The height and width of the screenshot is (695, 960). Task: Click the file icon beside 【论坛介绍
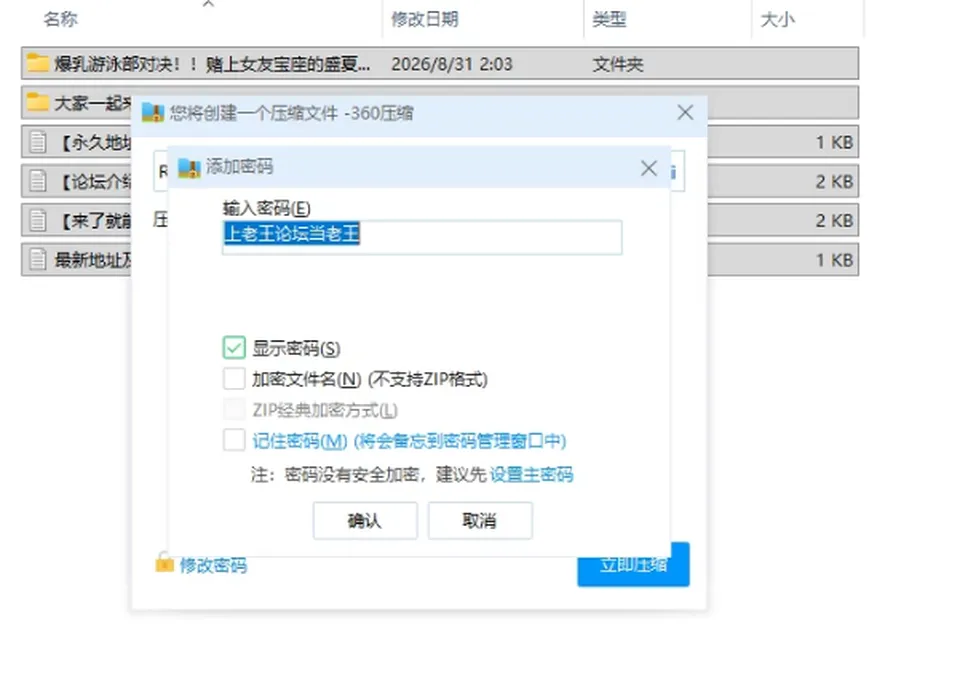point(38,181)
